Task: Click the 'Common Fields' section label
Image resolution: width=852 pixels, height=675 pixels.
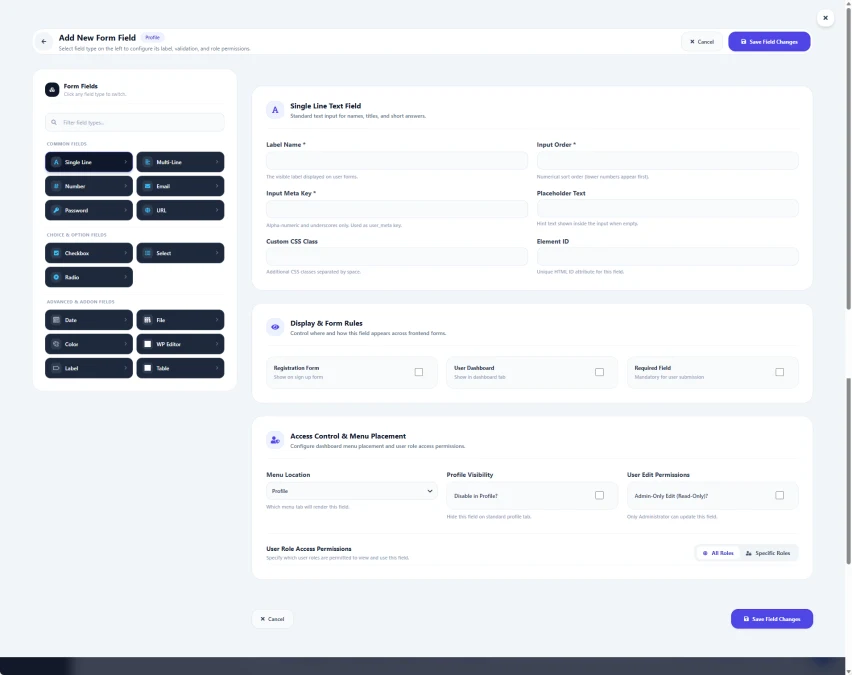Action: coord(67,144)
